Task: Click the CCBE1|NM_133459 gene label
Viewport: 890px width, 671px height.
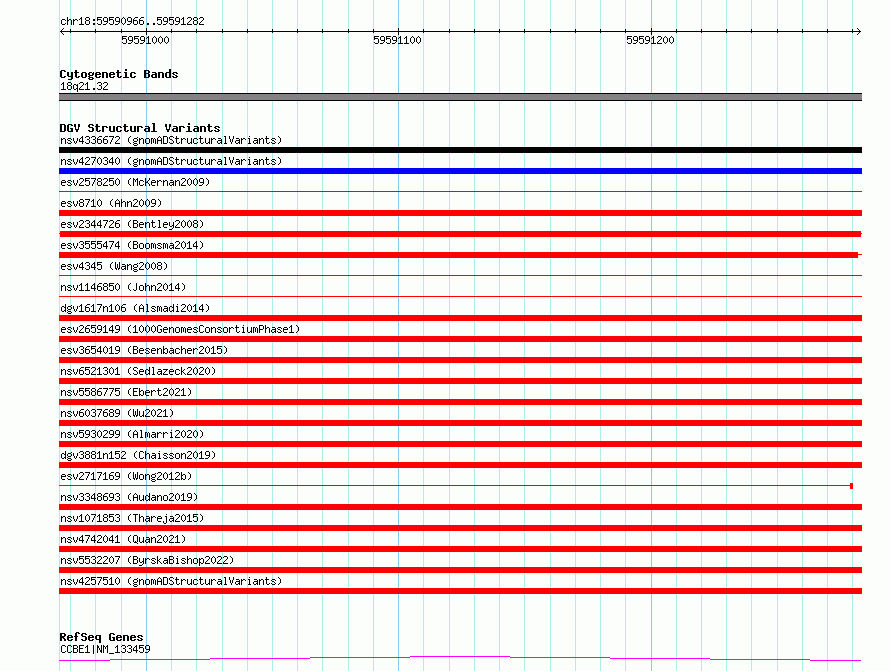Action: pyautogui.click(x=105, y=649)
